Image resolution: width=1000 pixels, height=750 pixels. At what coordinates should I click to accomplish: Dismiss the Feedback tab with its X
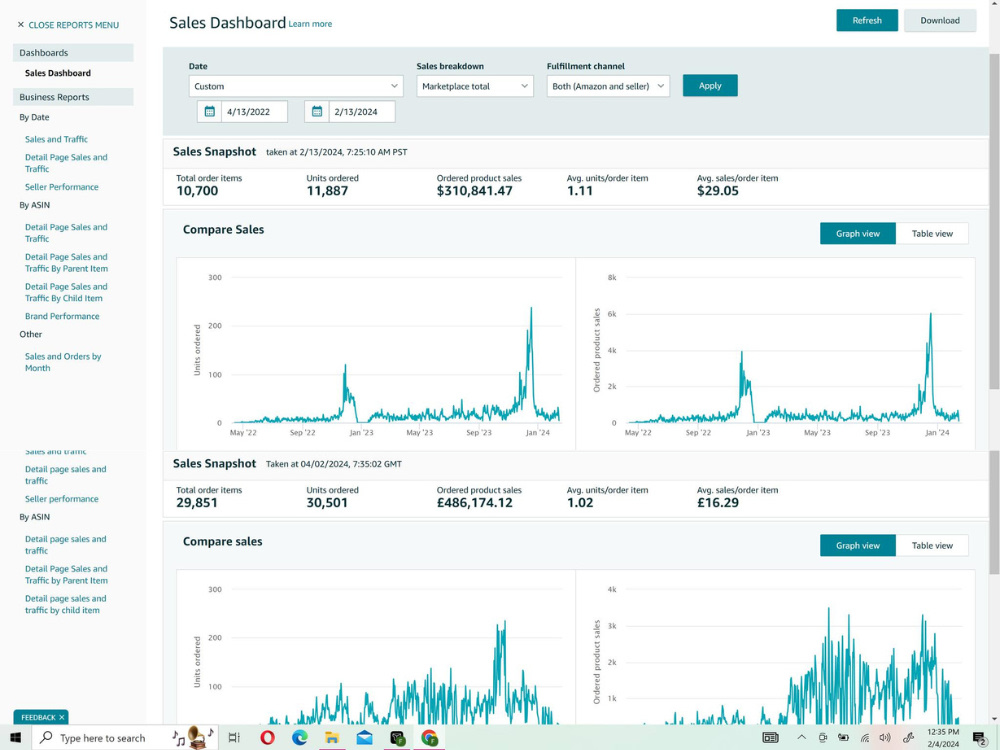[61, 717]
